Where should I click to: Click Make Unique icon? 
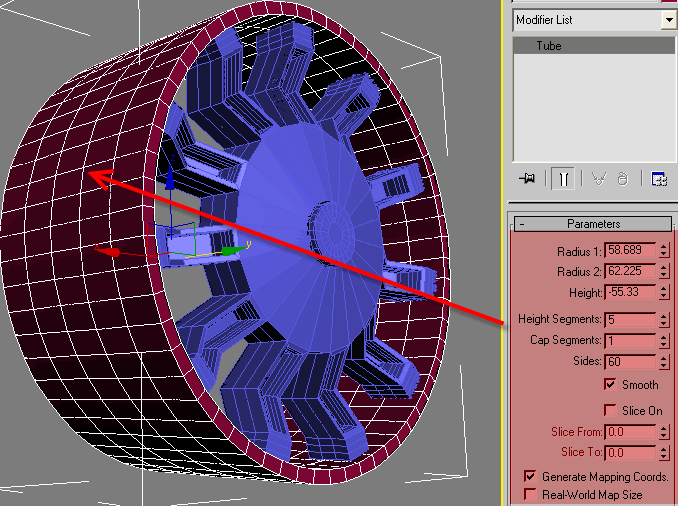600,178
